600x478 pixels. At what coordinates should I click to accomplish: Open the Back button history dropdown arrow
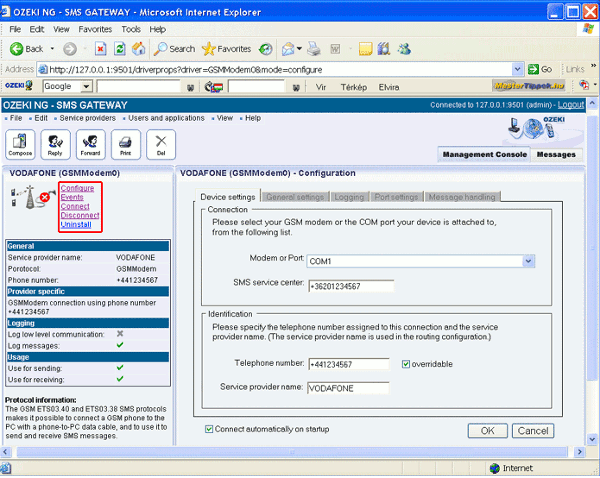pyautogui.click(x=52, y=49)
